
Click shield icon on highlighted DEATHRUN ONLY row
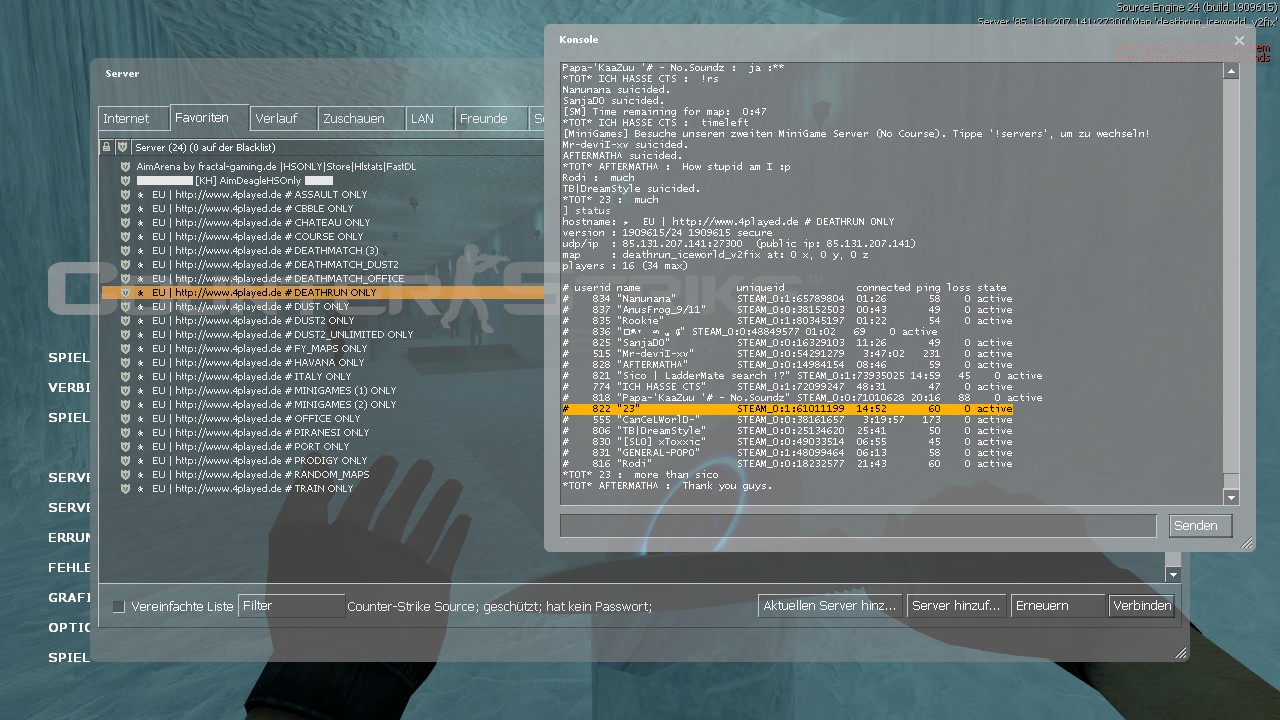(125, 292)
